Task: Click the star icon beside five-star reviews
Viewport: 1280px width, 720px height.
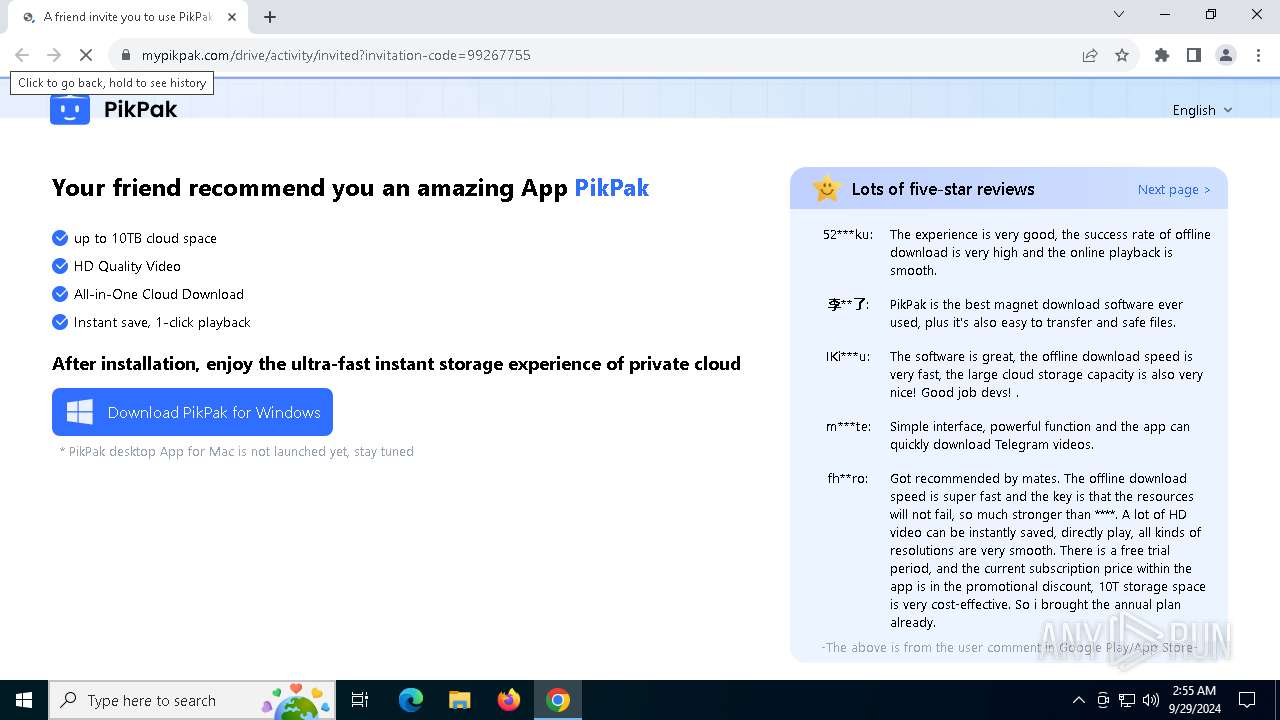Action: [827, 188]
